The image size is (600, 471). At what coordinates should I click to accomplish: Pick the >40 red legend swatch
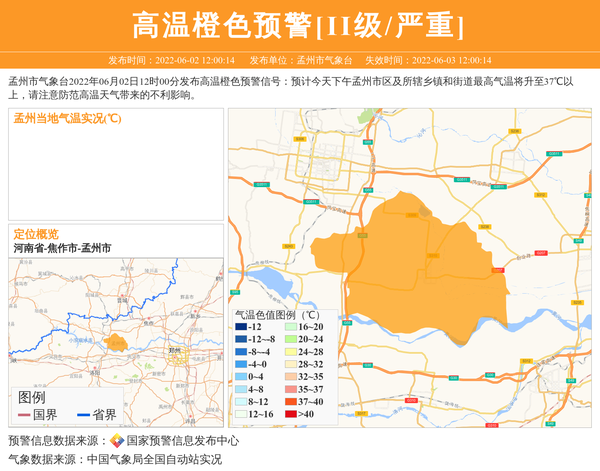click(x=291, y=414)
